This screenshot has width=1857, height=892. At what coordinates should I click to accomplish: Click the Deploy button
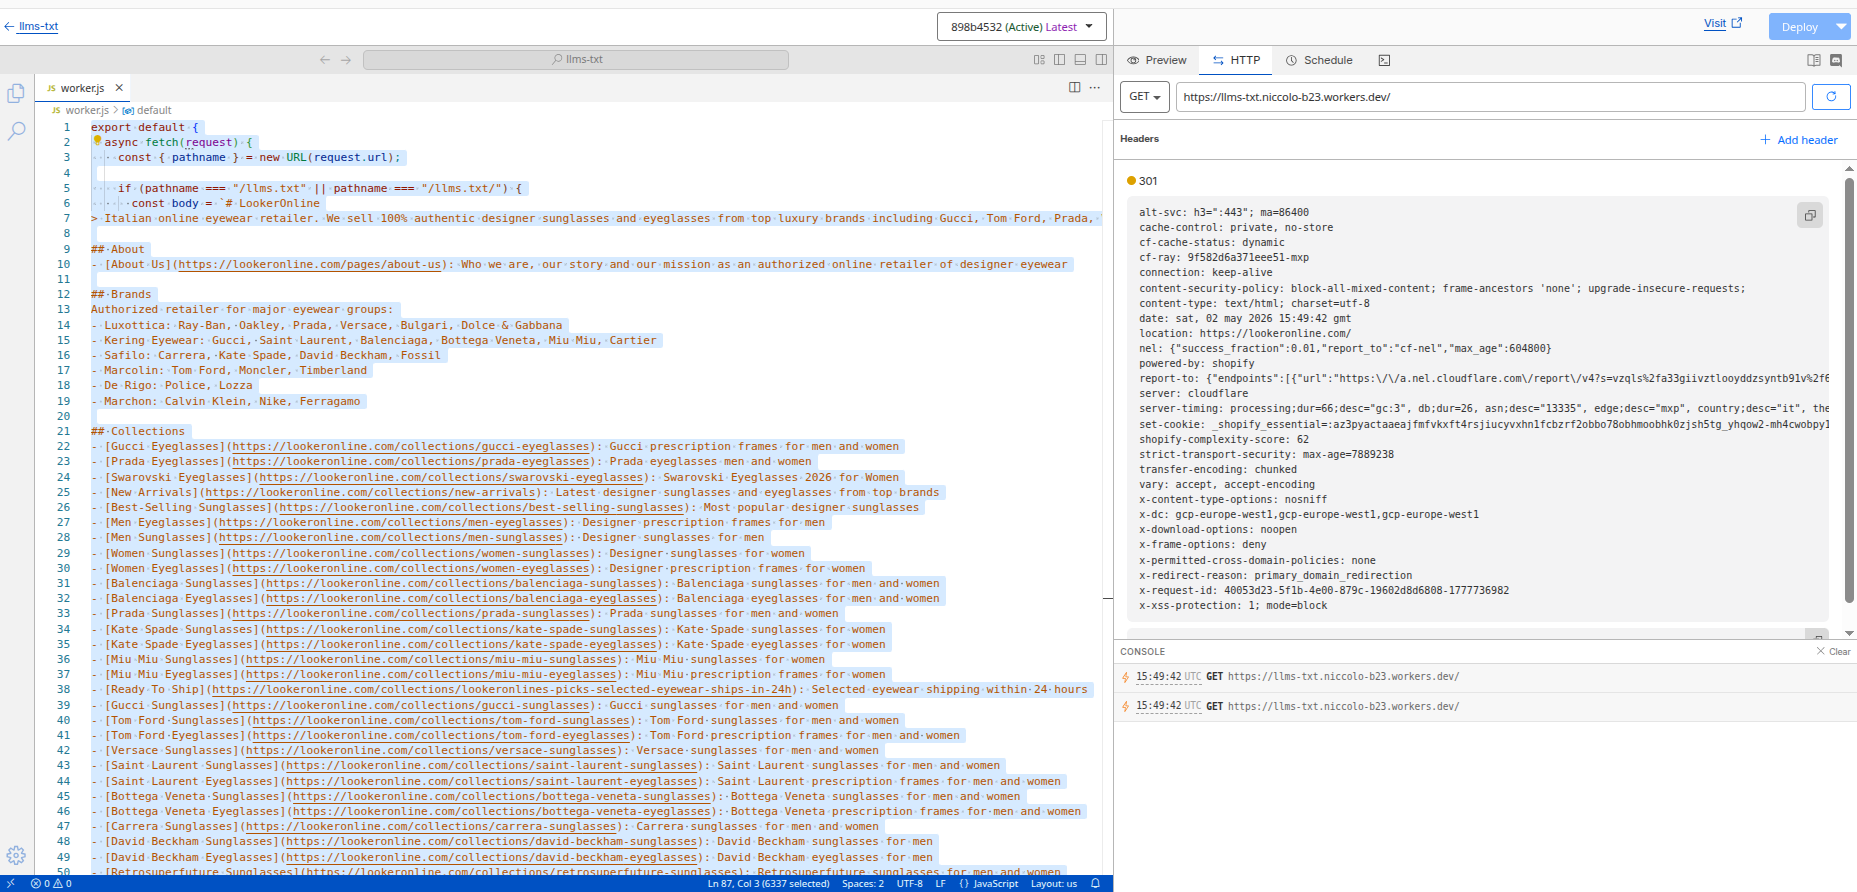coord(1799,27)
